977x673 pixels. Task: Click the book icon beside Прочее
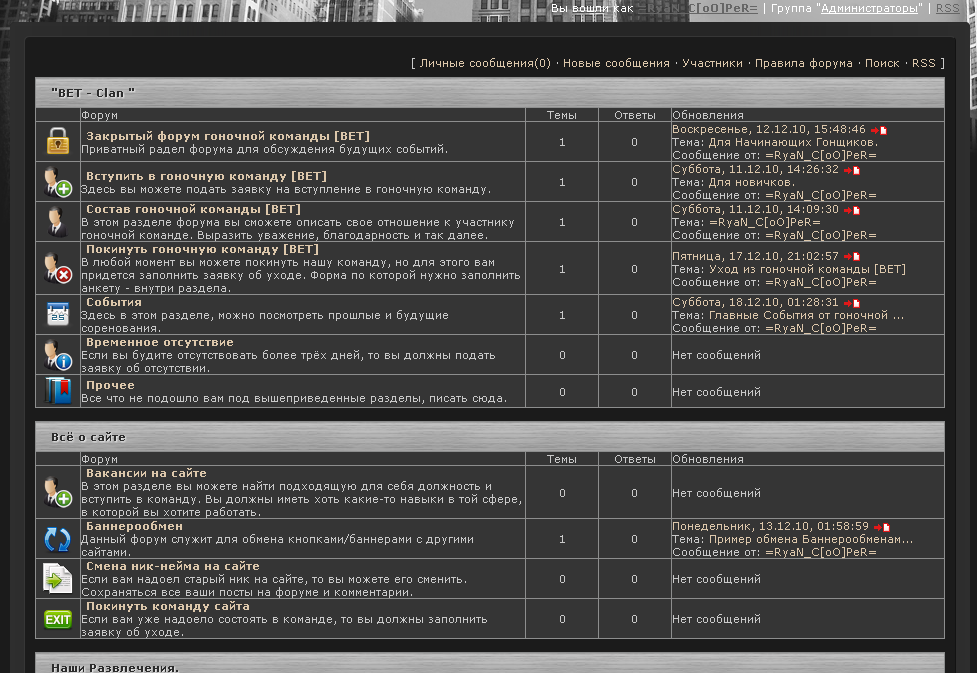pos(58,391)
